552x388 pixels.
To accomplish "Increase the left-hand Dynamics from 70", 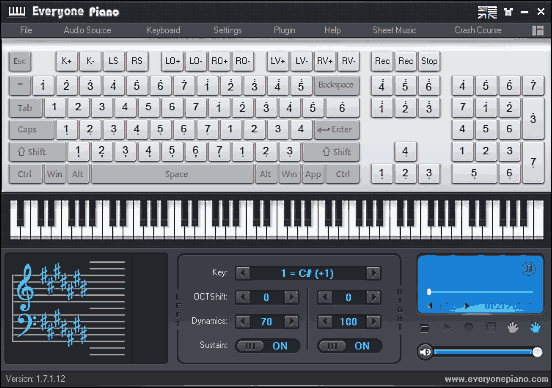I will 291,321.
